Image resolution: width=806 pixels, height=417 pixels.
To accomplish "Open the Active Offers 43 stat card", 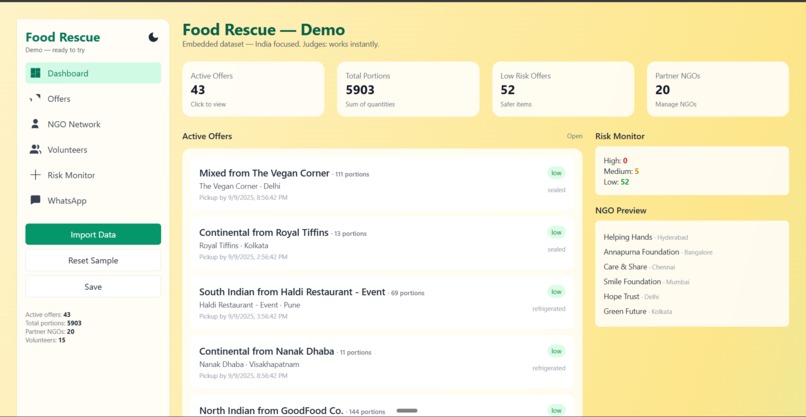I will point(253,89).
